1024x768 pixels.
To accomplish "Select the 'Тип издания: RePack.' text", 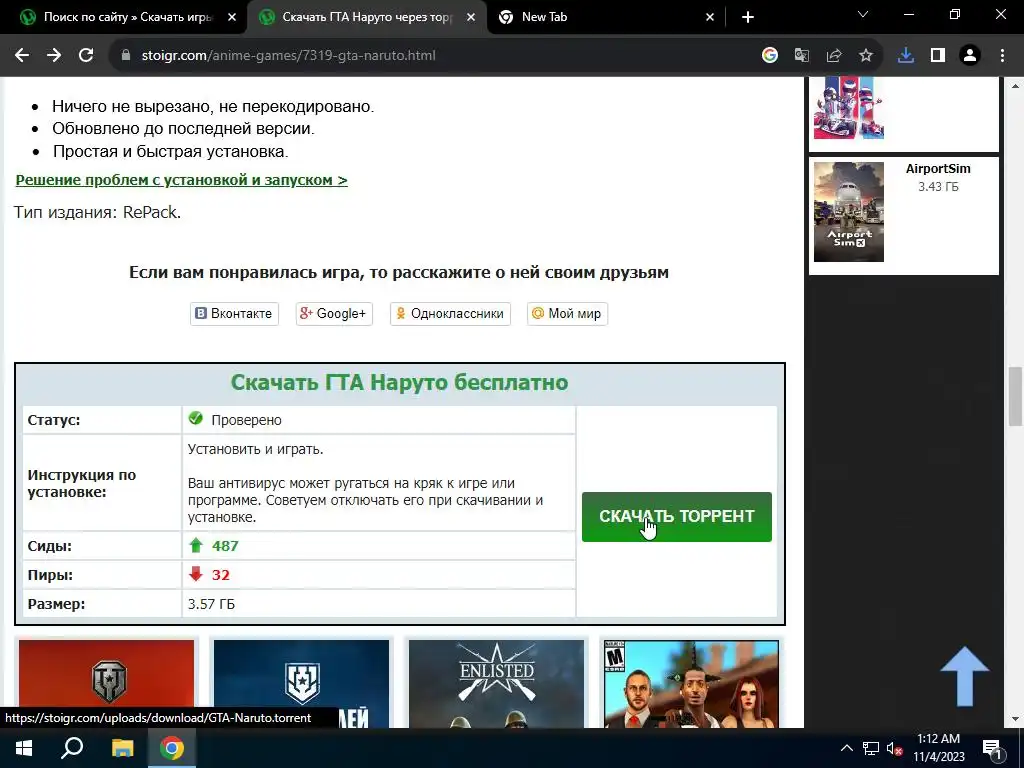I will tap(97, 212).
